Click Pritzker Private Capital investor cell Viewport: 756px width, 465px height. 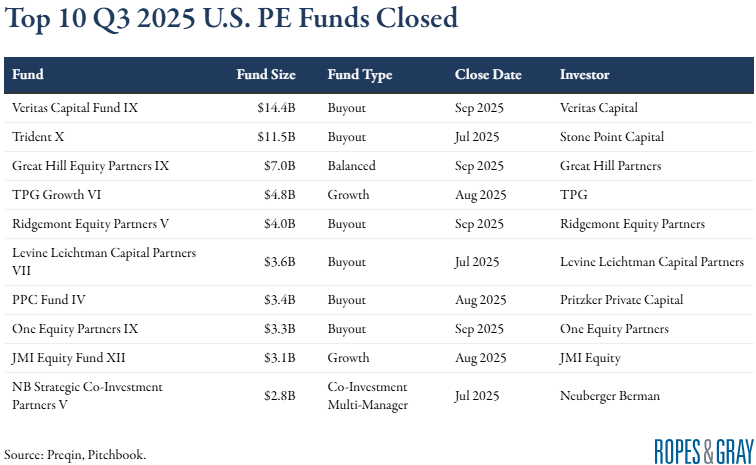[x=621, y=299]
